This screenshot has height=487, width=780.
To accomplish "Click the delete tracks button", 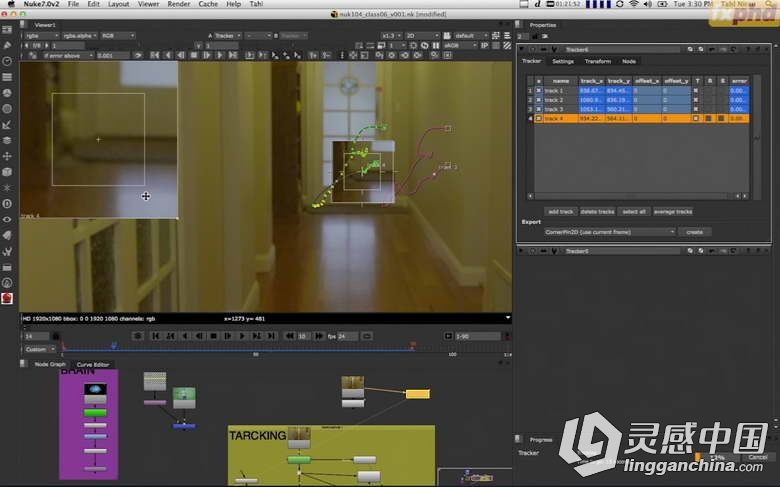I will click(x=597, y=212).
